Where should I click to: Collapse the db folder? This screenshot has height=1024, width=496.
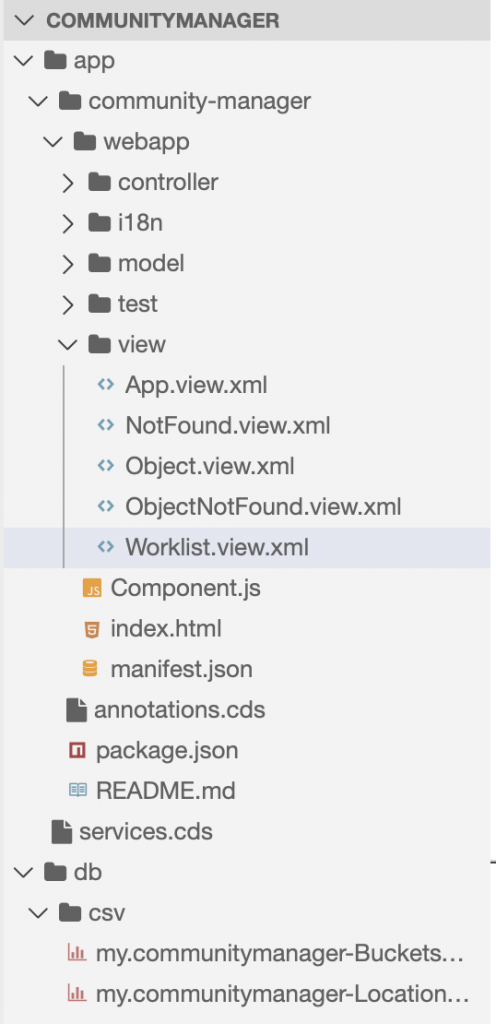pos(24,872)
